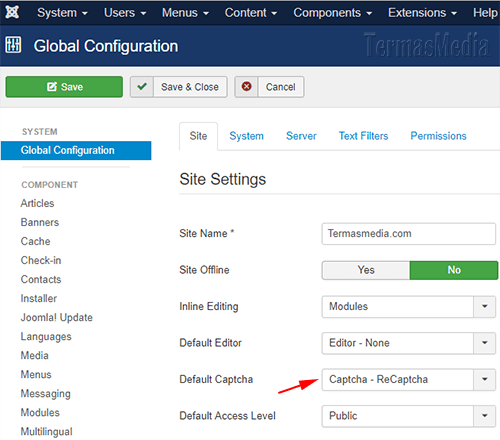Image resolution: width=500 pixels, height=440 pixels.
Task: Open the Help menu
Action: (x=486, y=13)
